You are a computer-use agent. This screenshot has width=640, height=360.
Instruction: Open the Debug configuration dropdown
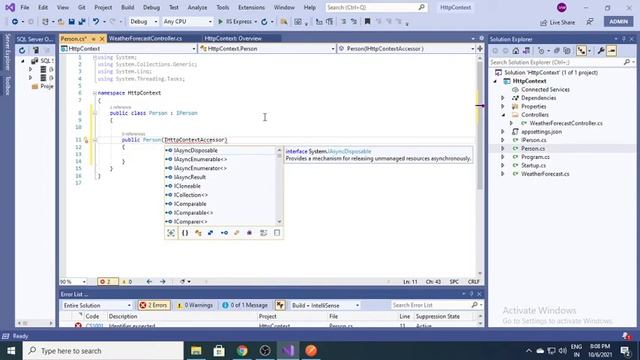tap(143, 22)
